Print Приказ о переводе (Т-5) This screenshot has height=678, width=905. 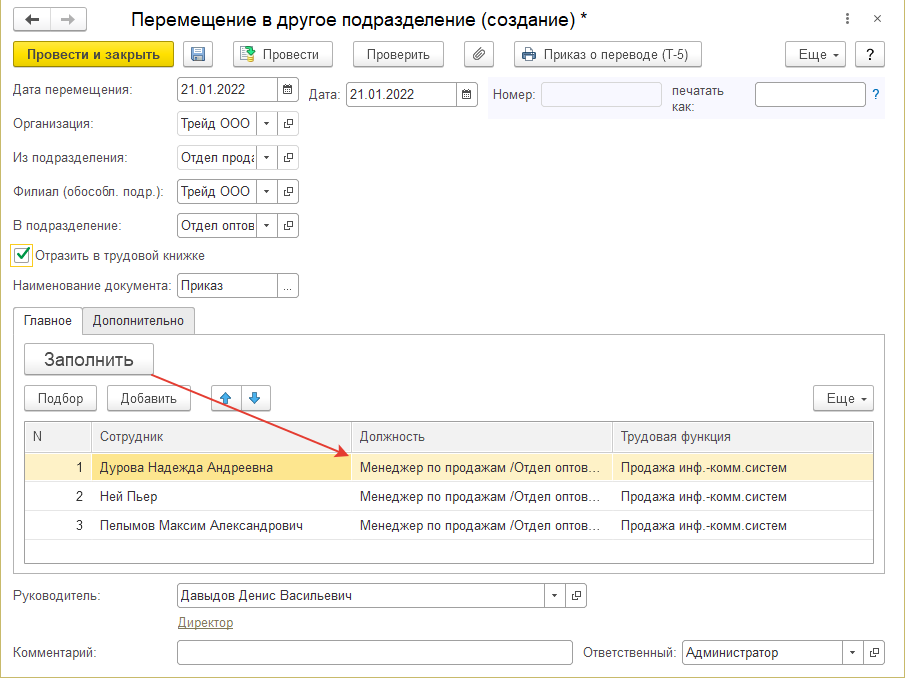tap(607, 55)
